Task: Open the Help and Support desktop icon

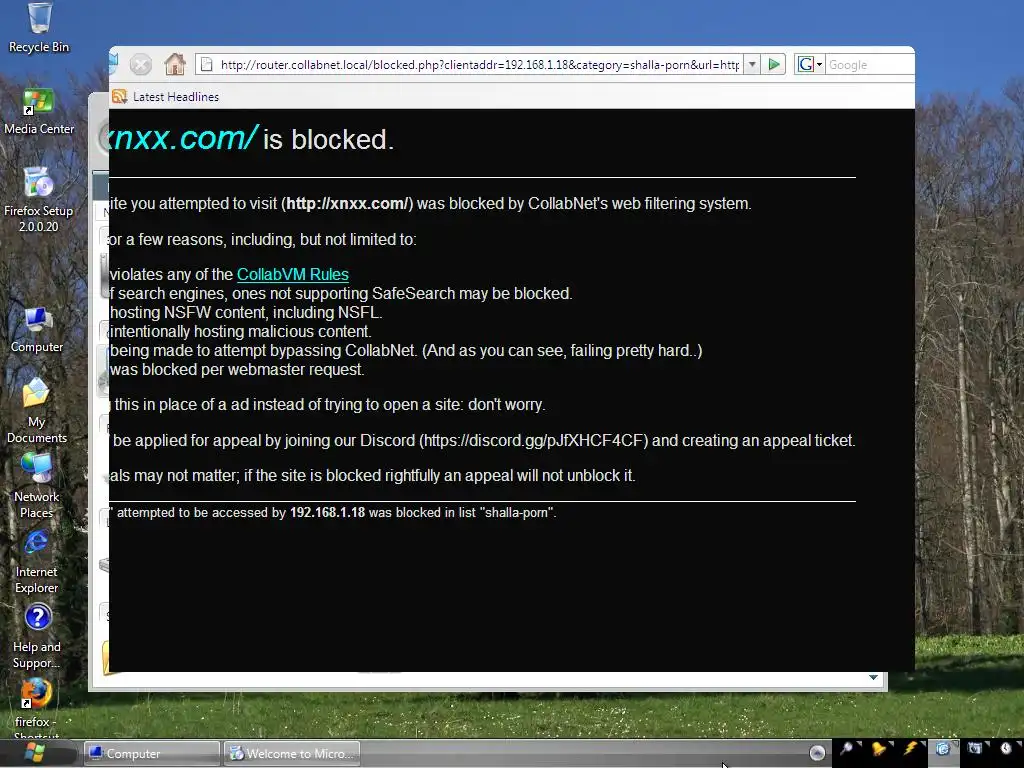Action: point(37,637)
